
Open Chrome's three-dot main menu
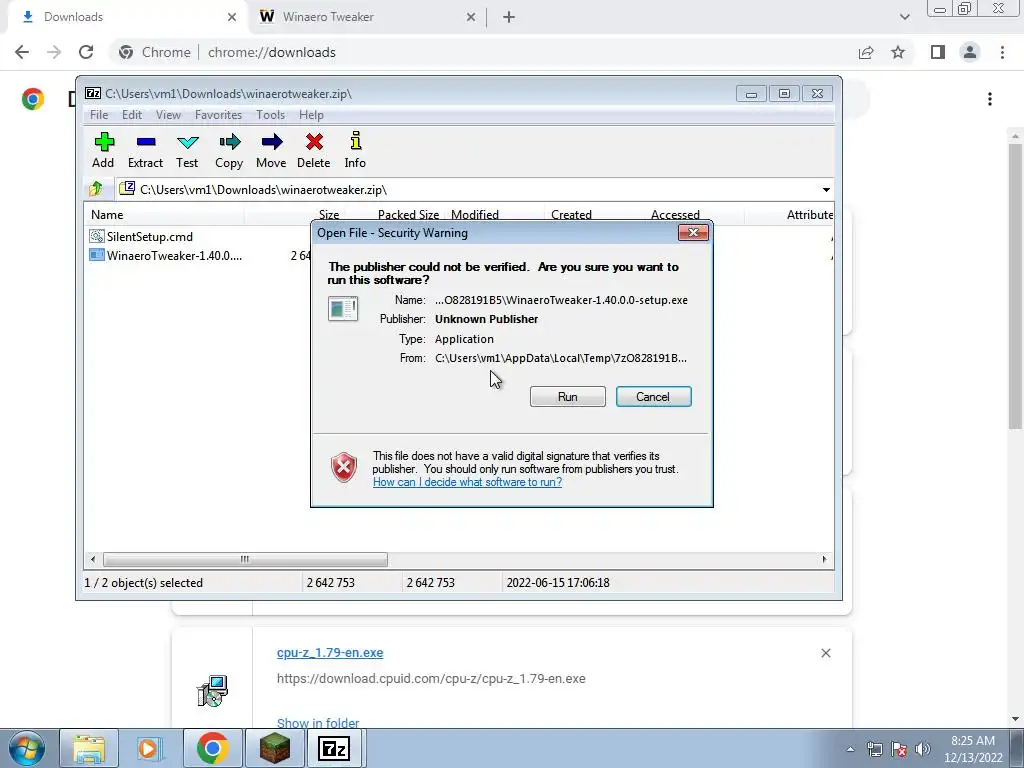1002,52
